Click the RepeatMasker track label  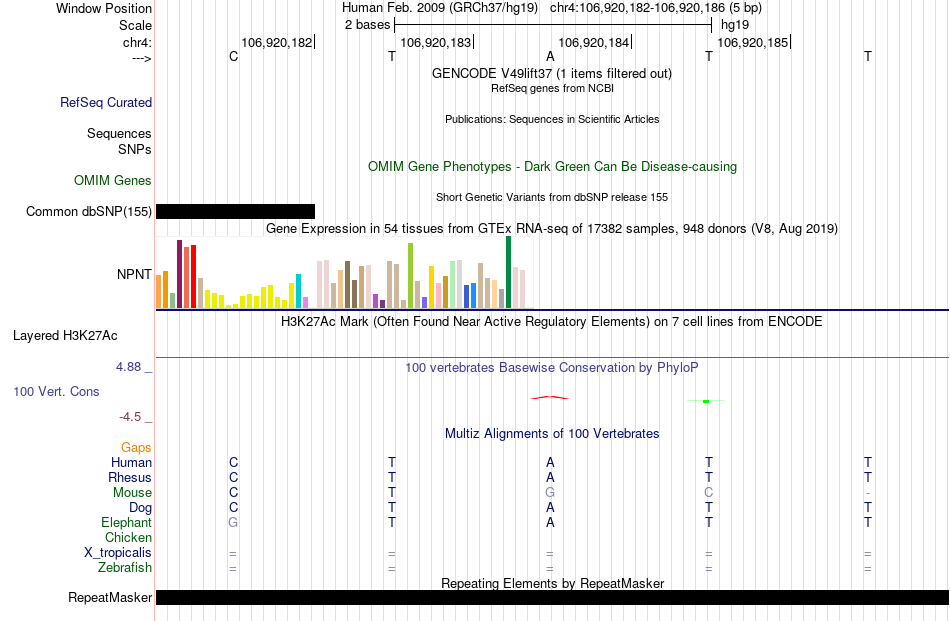(x=110, y=597)
